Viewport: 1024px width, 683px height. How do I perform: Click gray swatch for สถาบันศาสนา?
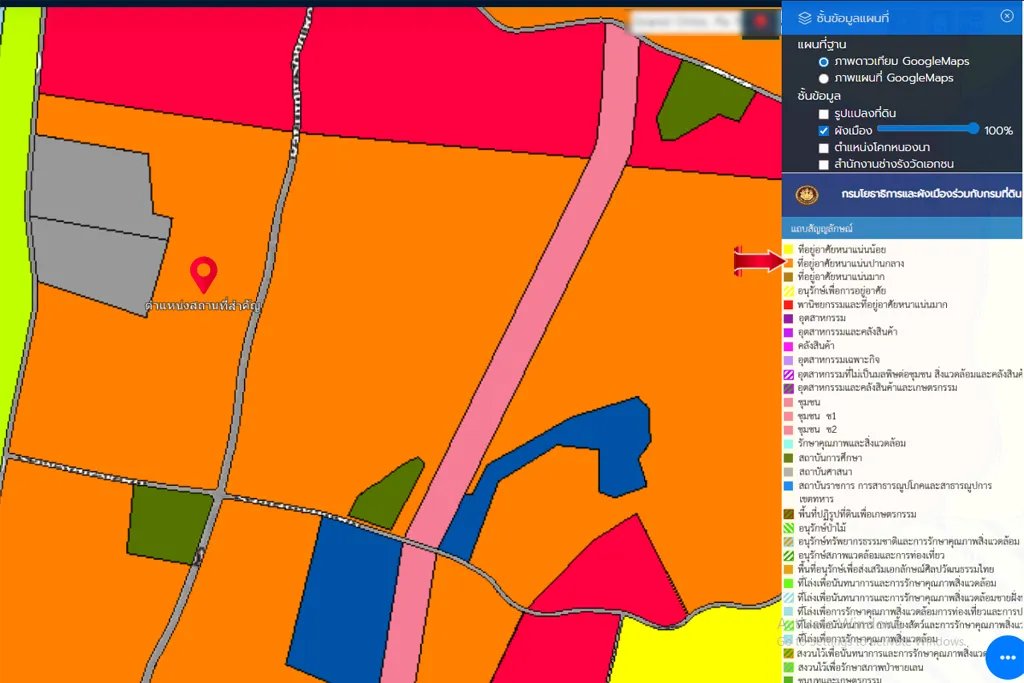[x=788, y=471]
